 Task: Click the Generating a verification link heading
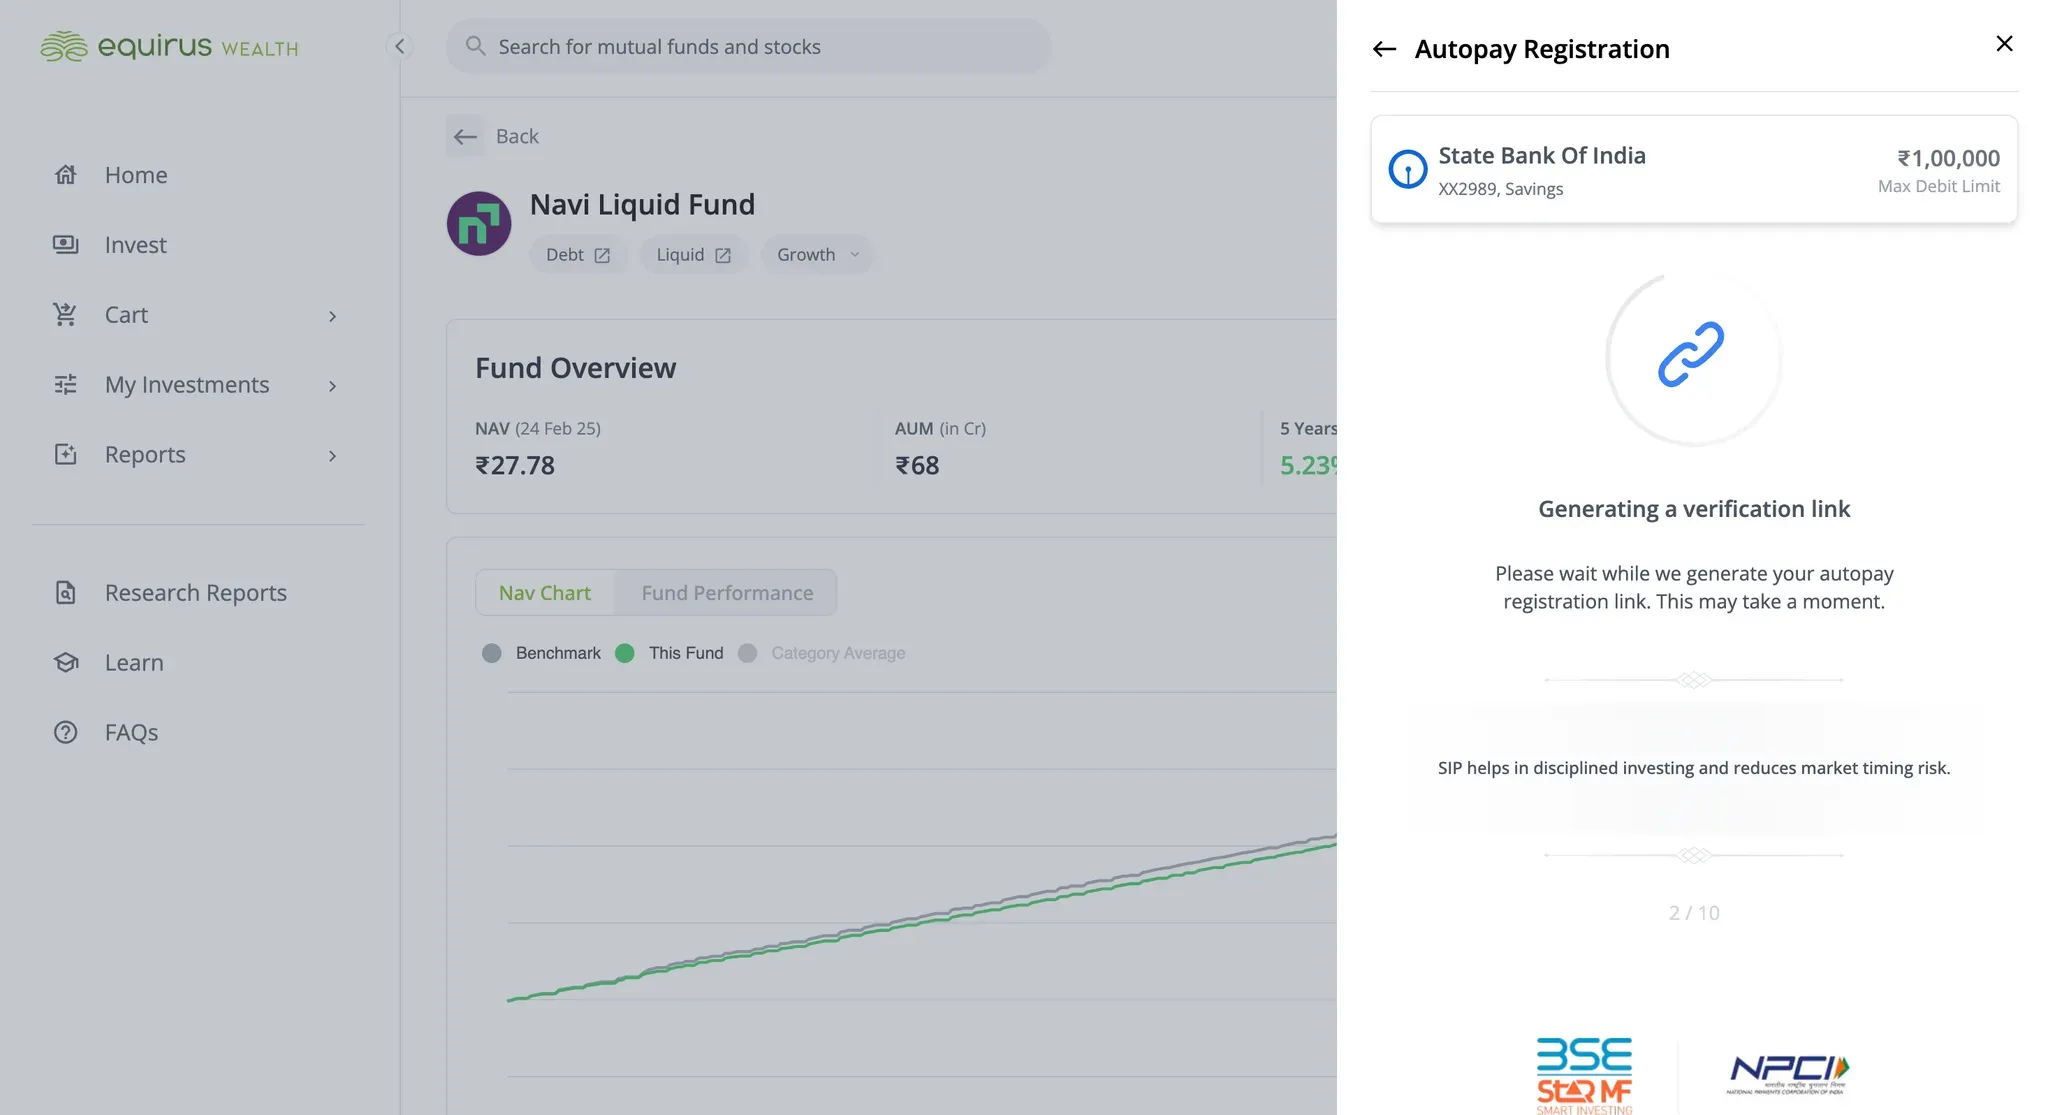click(1694, 509)
